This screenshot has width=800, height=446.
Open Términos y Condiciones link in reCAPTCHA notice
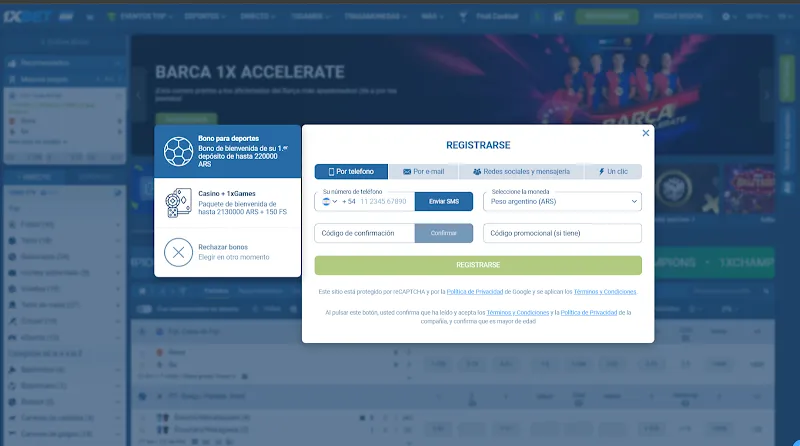coord(605,292)
